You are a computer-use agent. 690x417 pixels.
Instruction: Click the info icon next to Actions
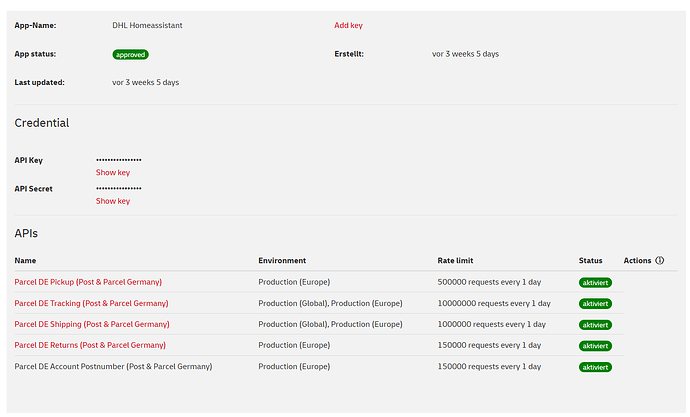point(659,261)
